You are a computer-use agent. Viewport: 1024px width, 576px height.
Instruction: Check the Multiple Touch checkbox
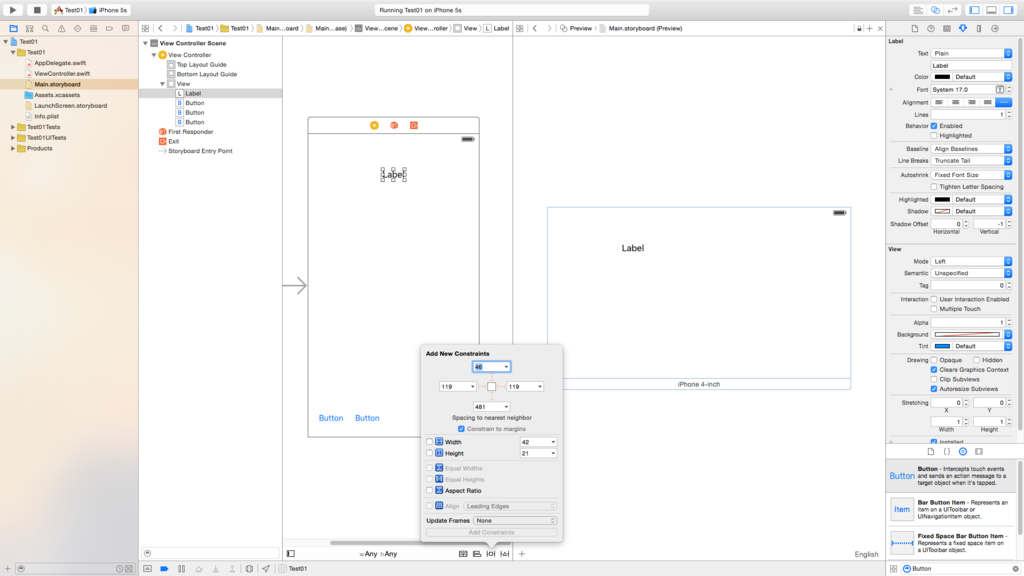[934, 308]
